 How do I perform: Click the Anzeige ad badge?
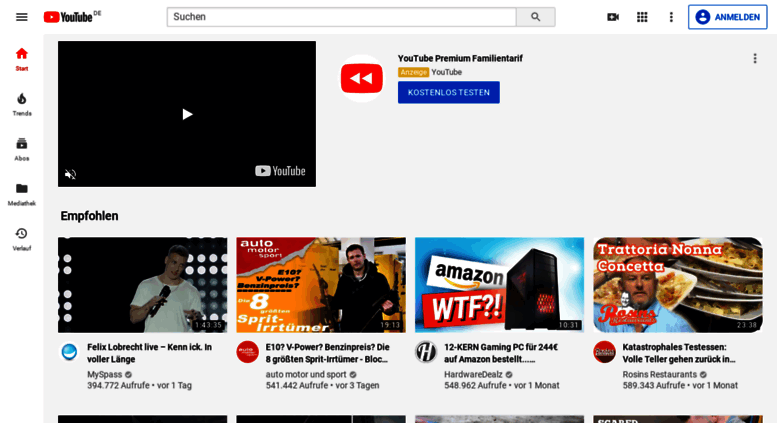(x=413, y=72)
